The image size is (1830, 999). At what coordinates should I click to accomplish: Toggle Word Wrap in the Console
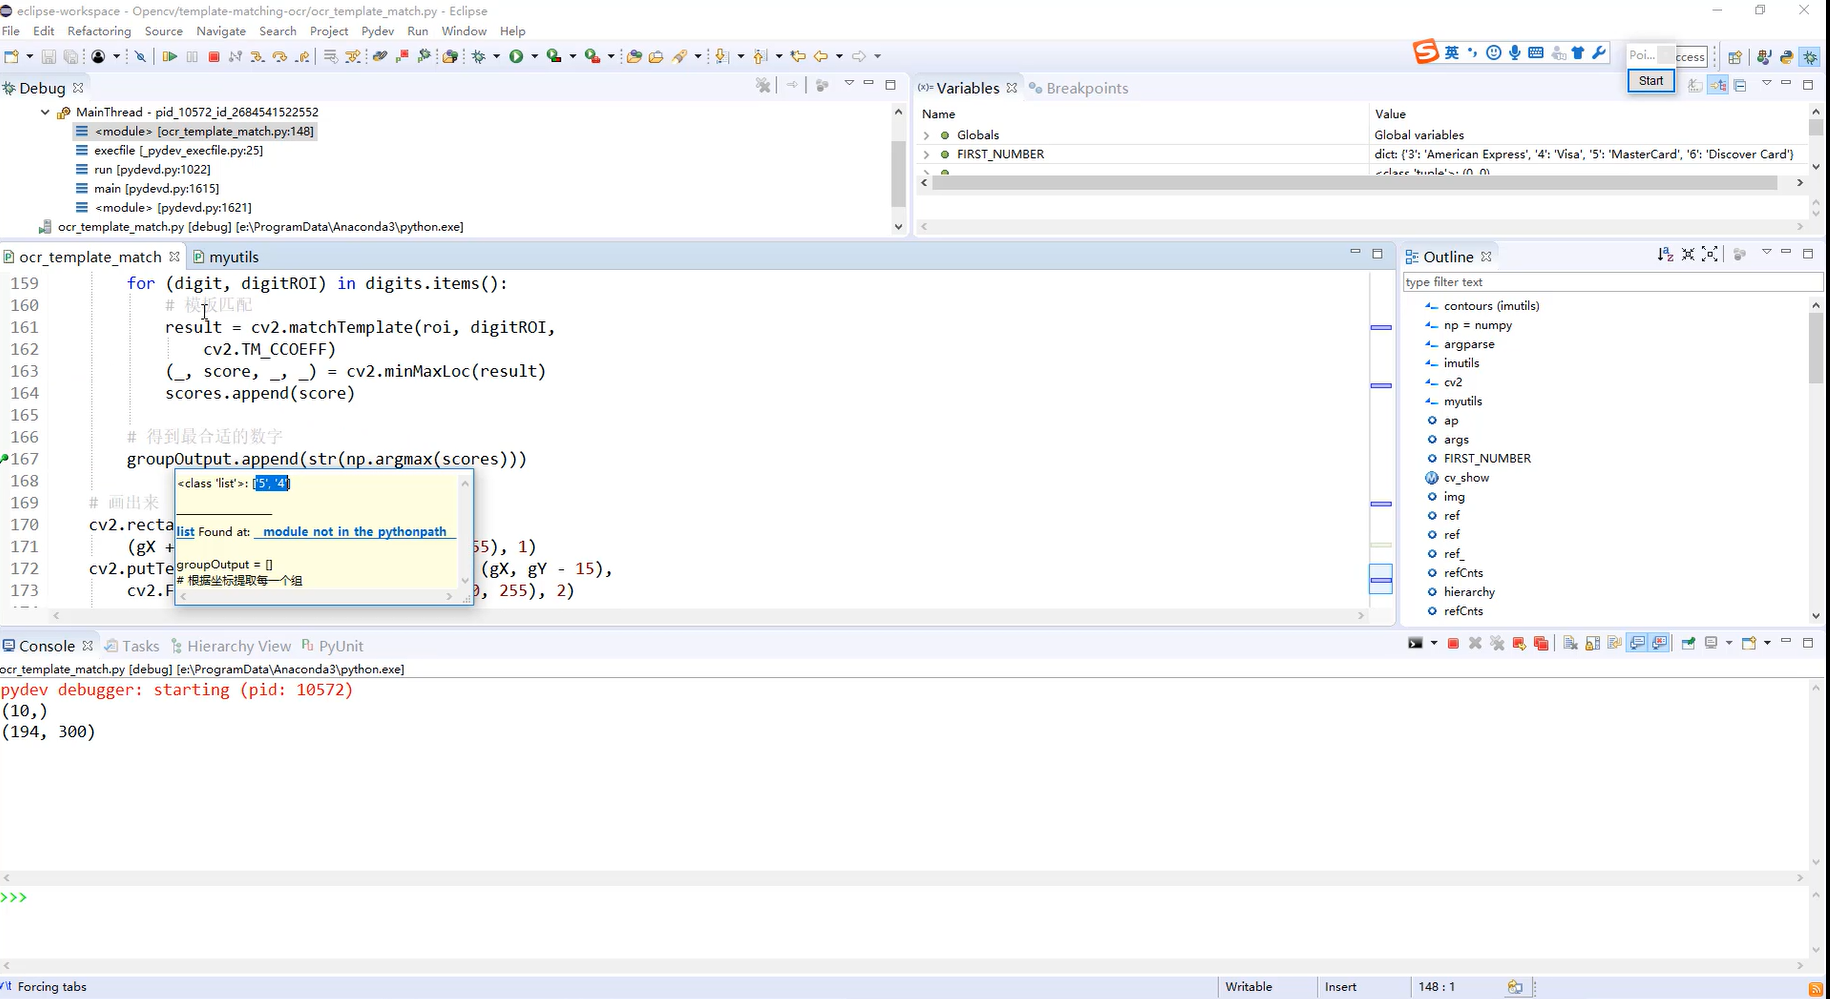pos(1614,643)
